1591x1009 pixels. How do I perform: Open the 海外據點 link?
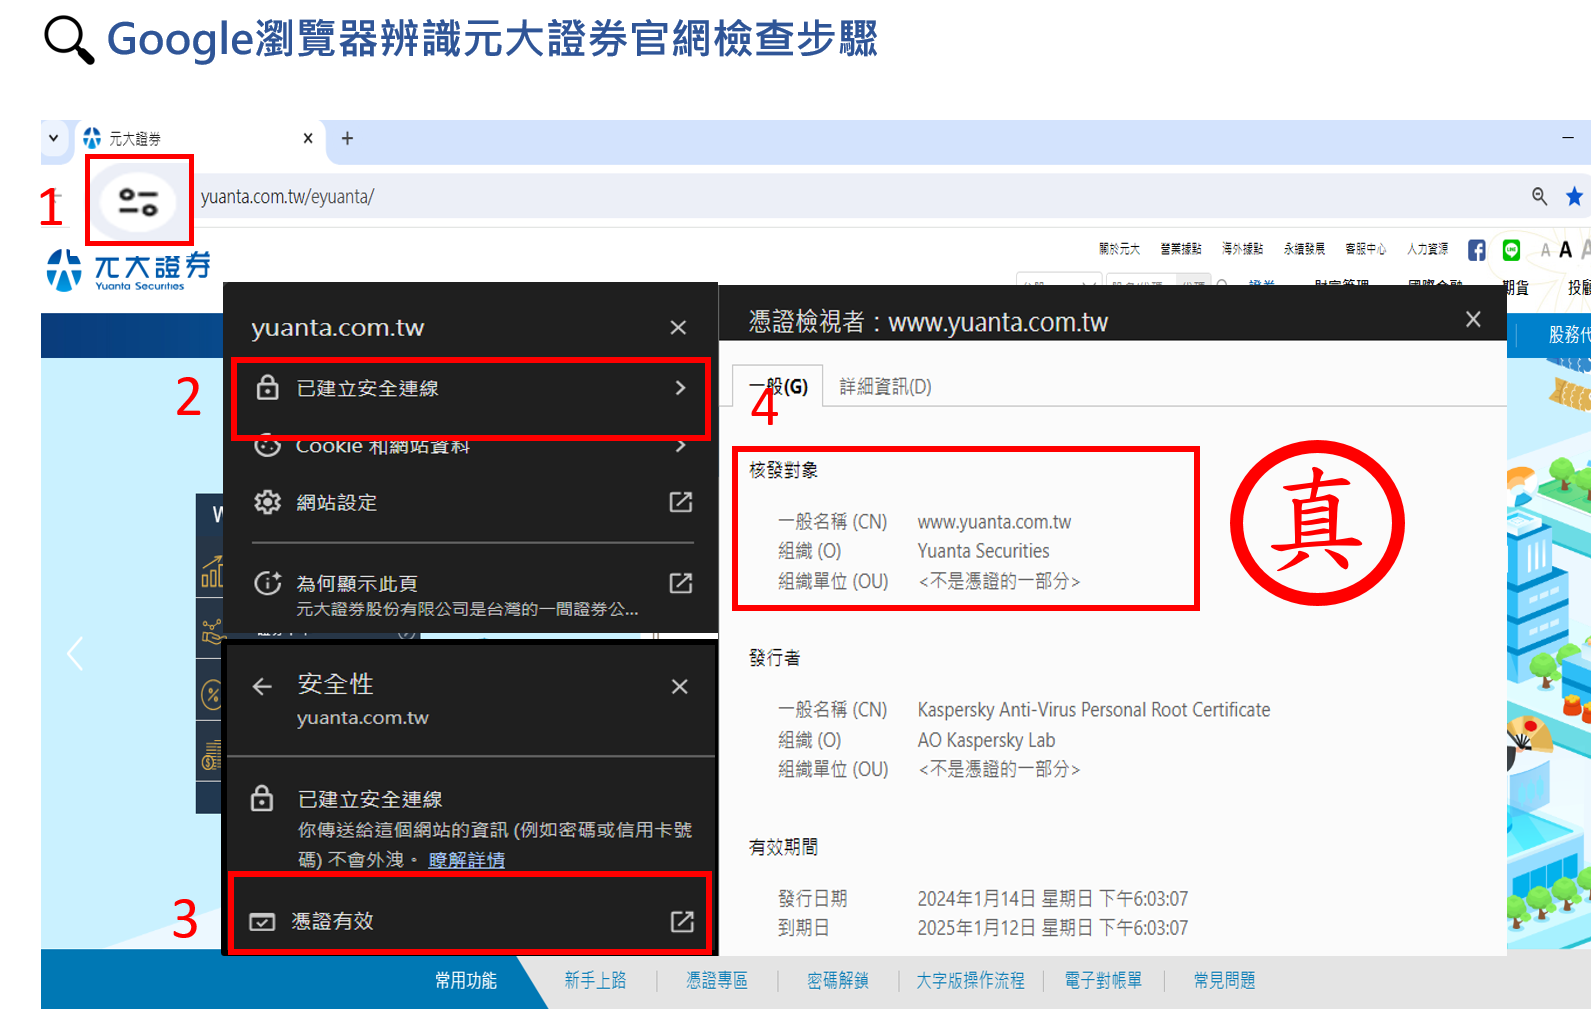point(1242,249)
